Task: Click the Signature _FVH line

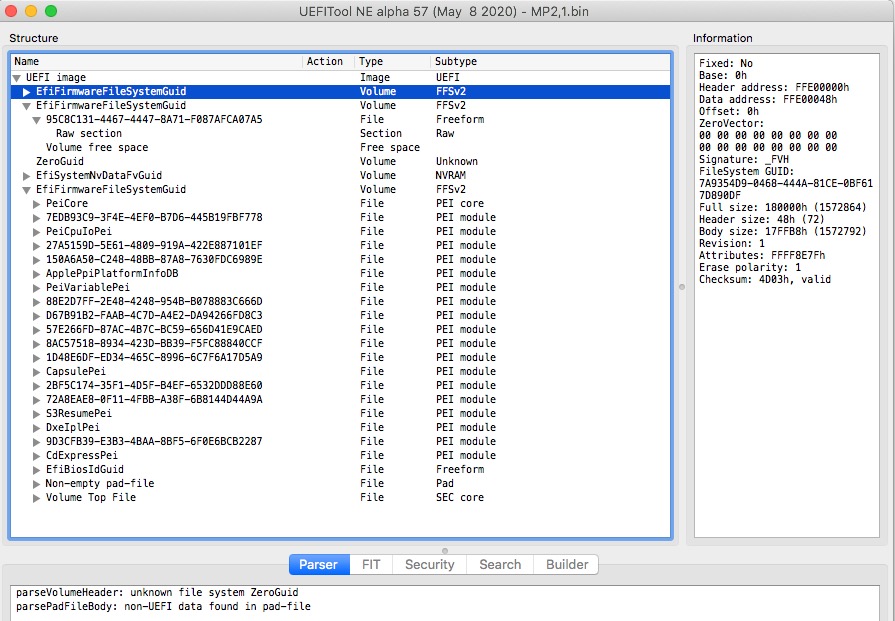Action: (x=744, y=159)
